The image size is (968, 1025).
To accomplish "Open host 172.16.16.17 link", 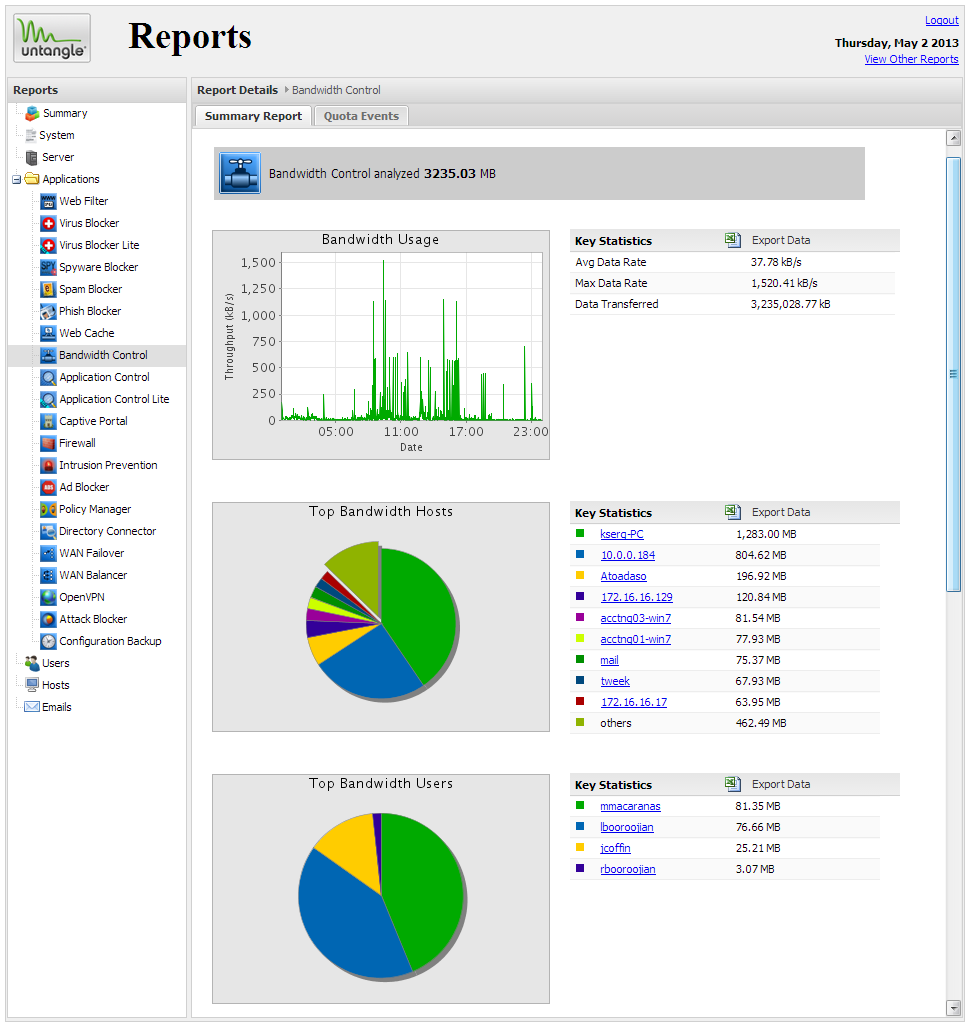I will (x=633, y=702).
